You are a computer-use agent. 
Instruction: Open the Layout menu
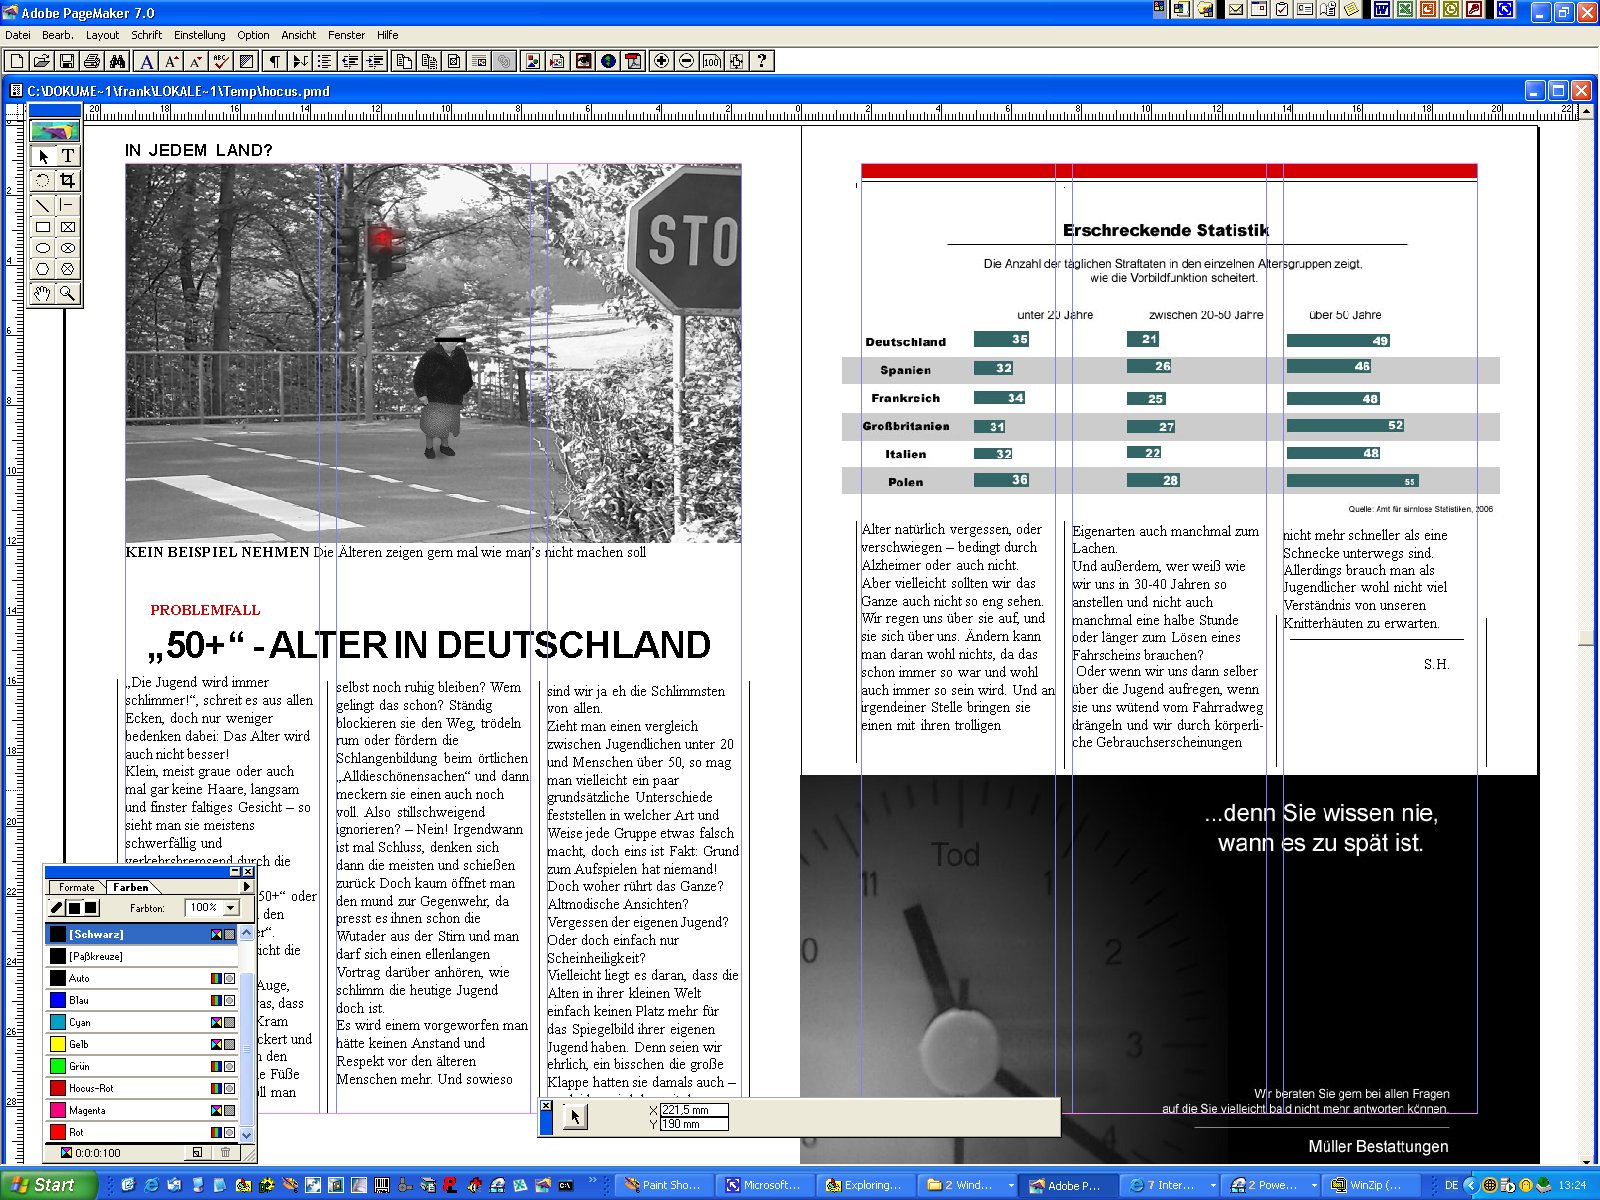[x=103, y=35]
